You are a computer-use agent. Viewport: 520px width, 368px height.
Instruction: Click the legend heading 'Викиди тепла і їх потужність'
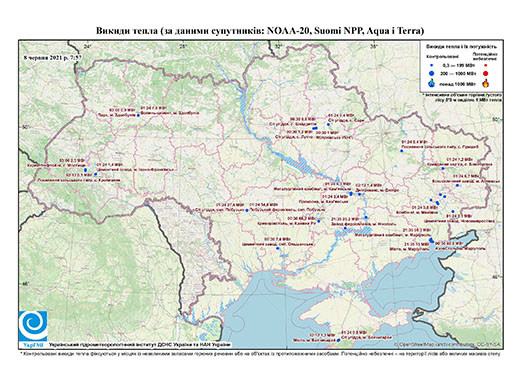click(x=461, y=47)
